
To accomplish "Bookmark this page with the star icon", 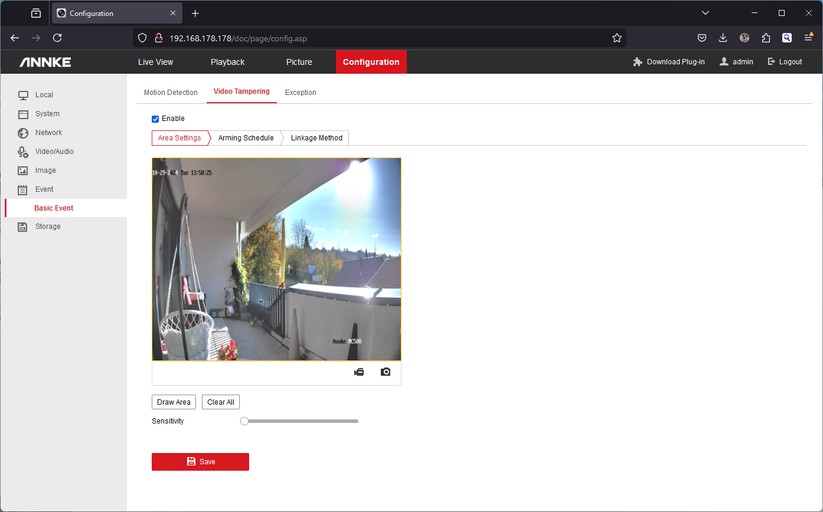I will (x=617, y=38).
